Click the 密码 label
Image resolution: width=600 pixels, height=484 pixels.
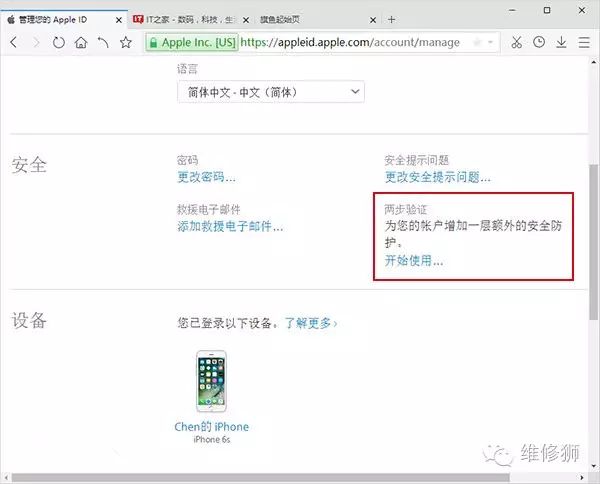pyautogui.click(x=188, y=160)
